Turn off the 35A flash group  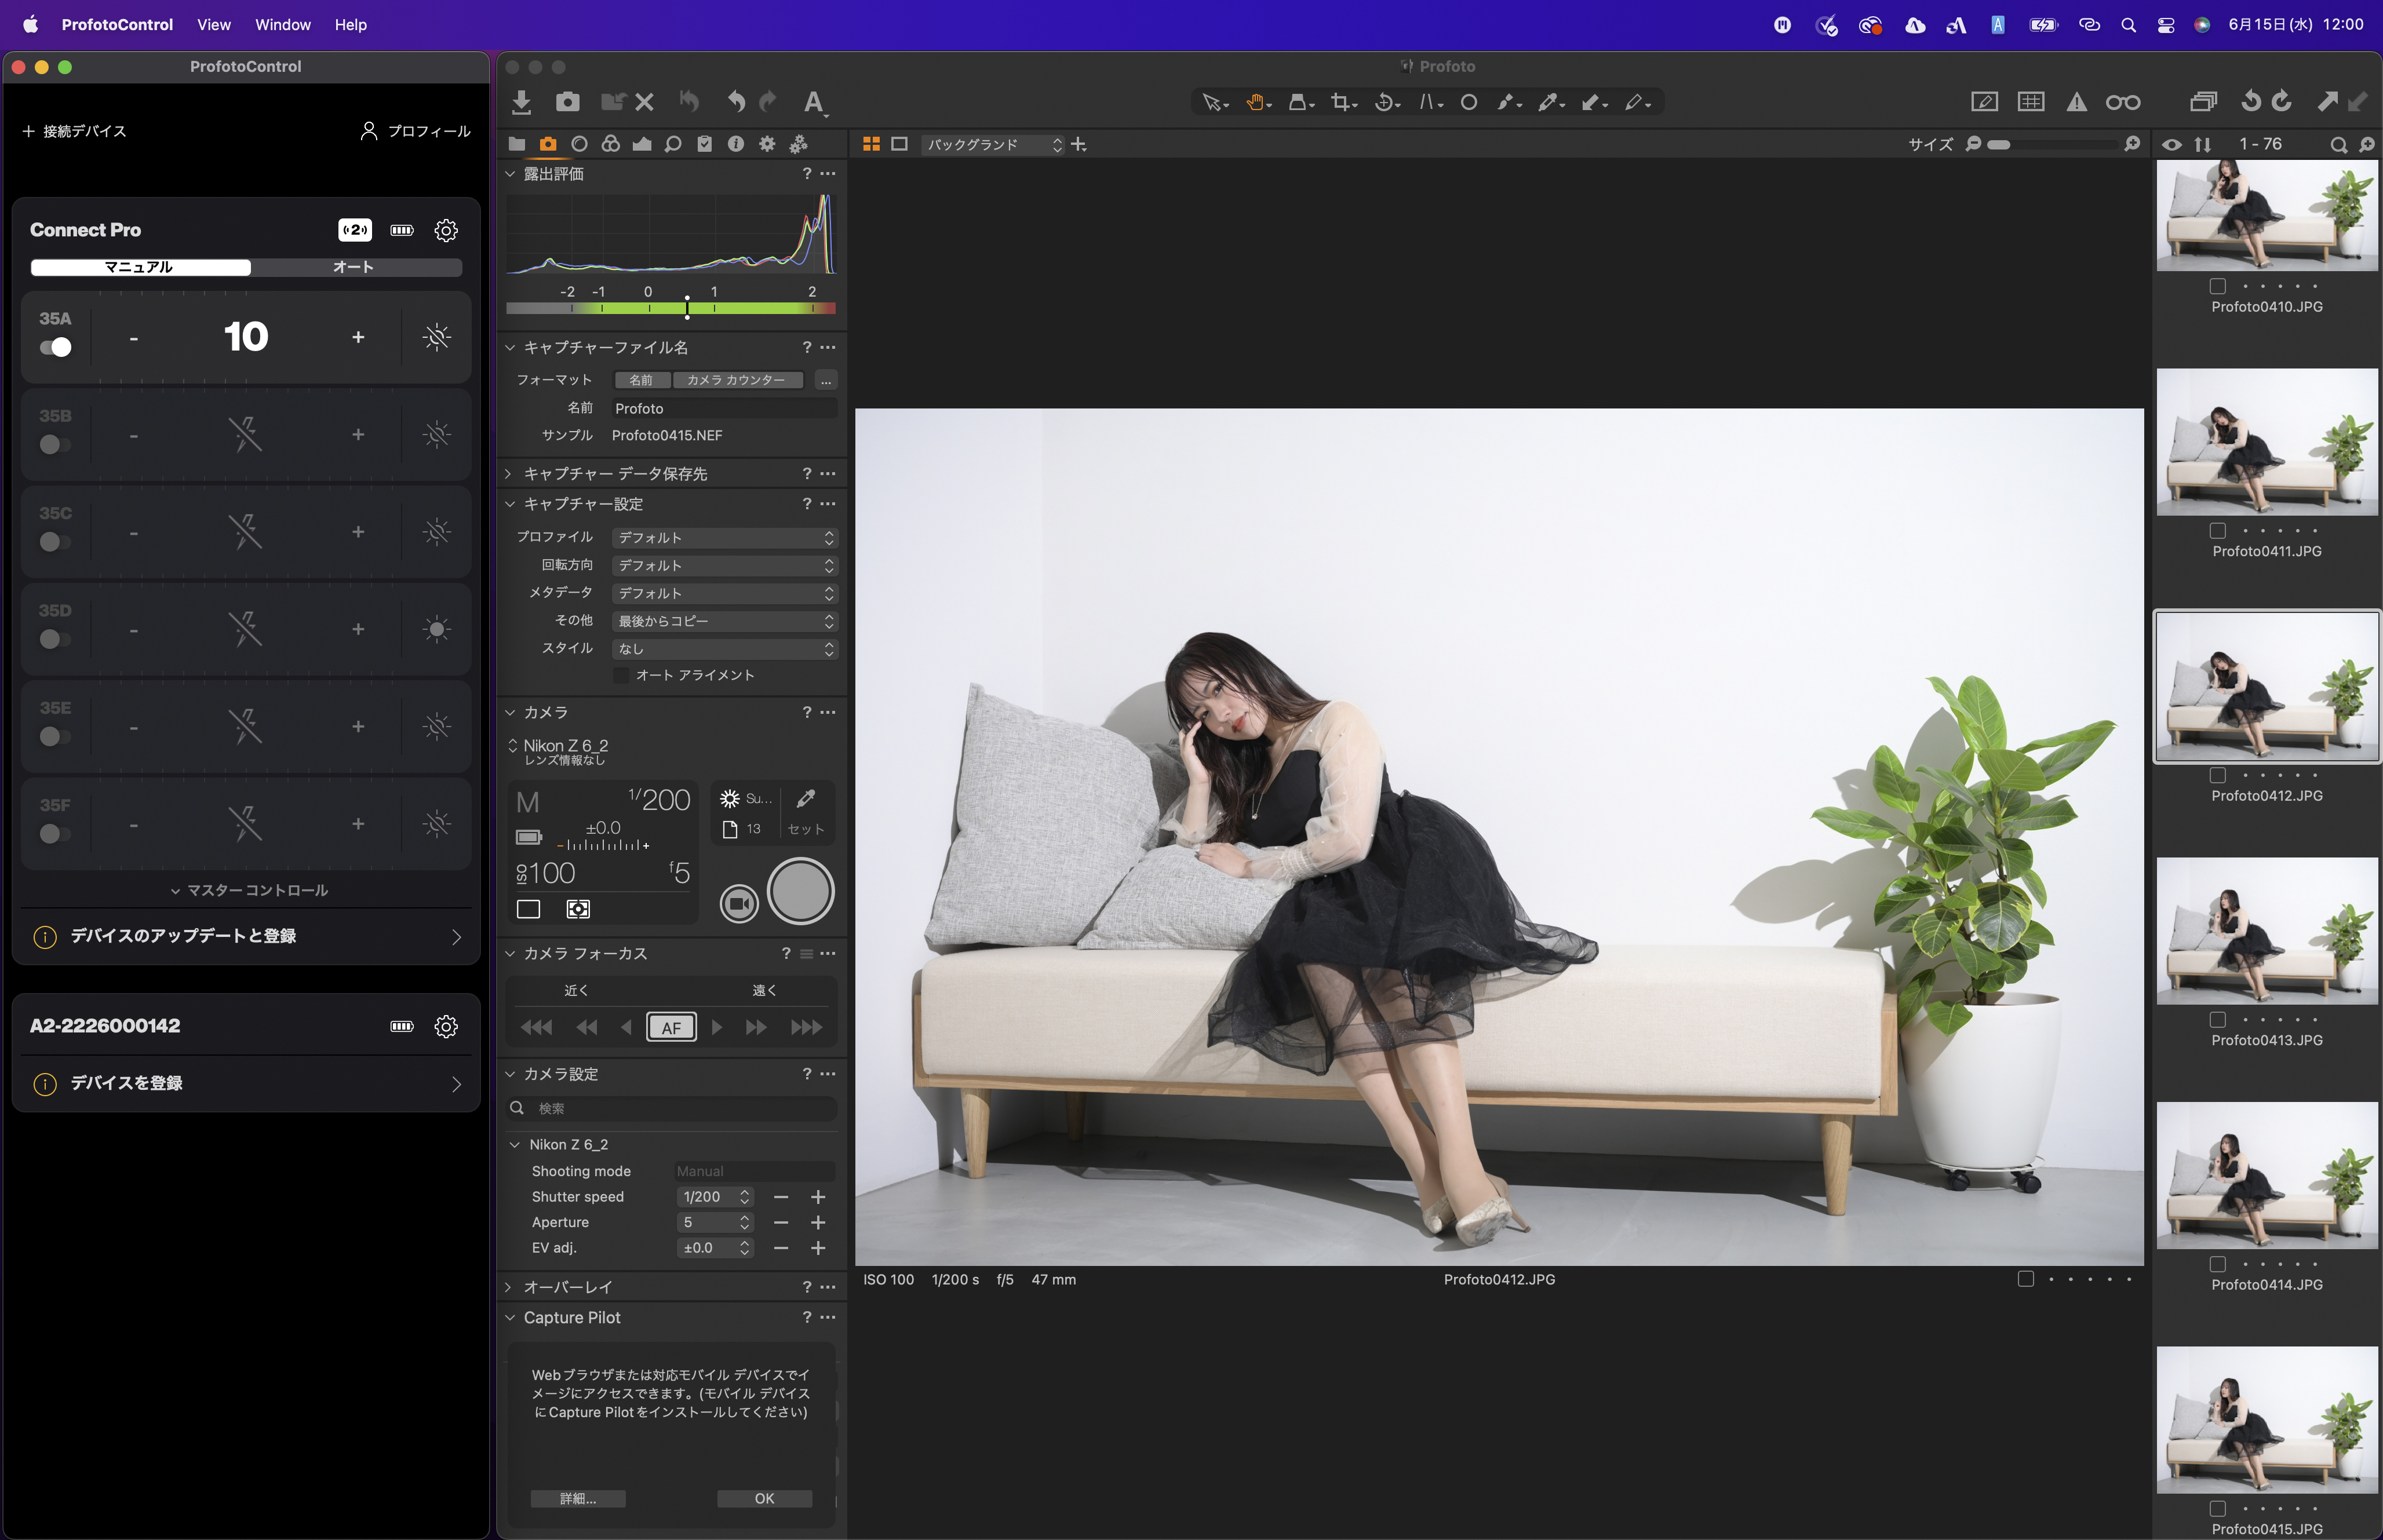[x=57, y=347]
